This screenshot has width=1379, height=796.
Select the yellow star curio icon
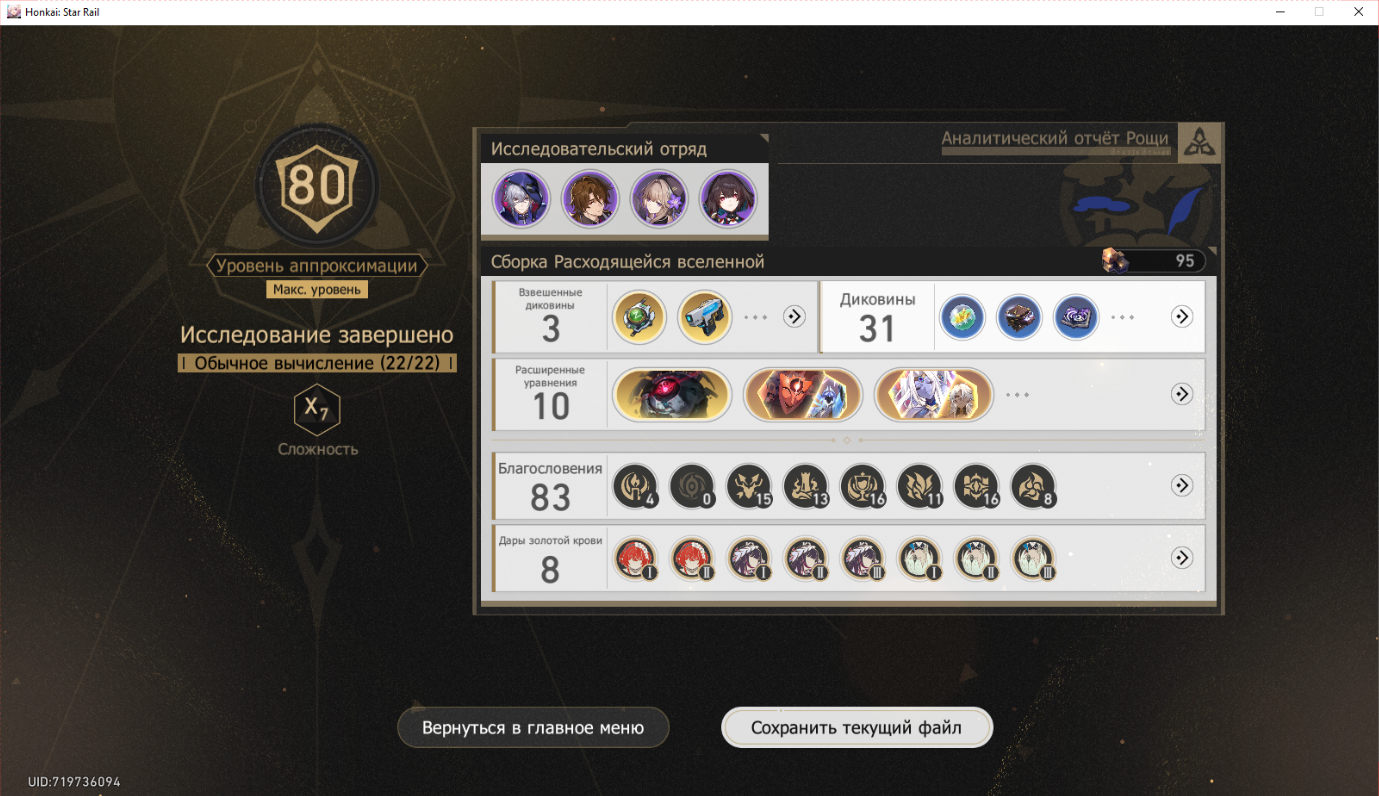click(963, 317)
